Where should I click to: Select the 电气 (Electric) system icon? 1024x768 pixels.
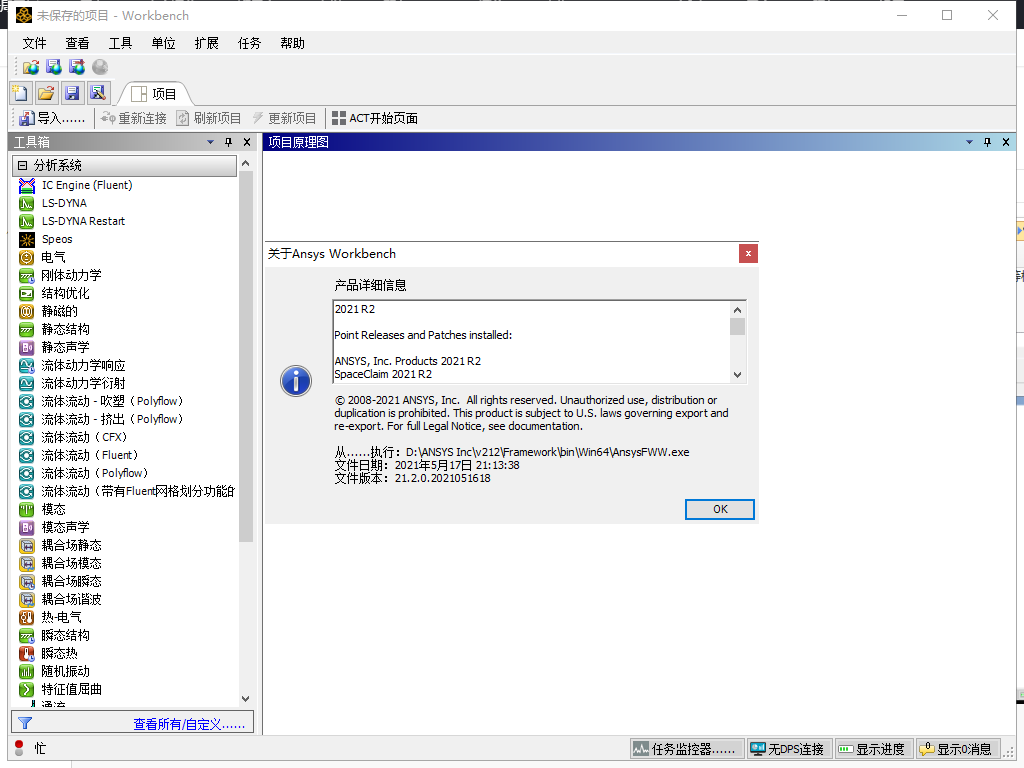27,257
